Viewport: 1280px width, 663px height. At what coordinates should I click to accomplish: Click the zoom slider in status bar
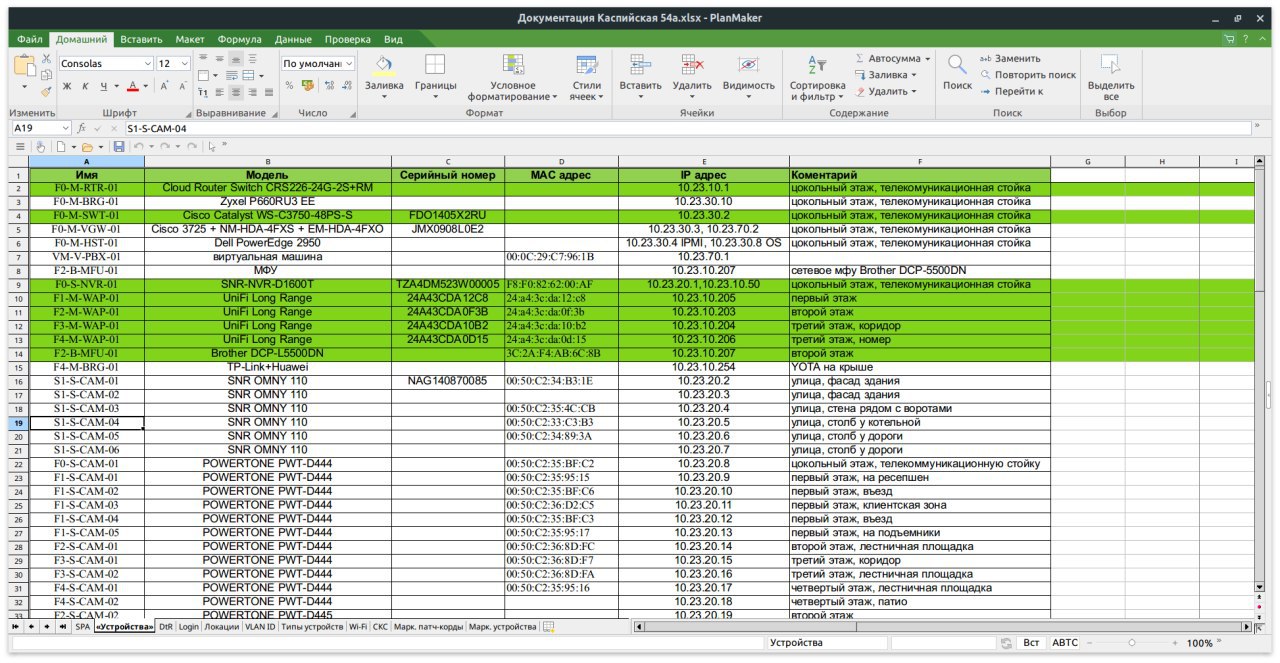tap(1132, 643)
